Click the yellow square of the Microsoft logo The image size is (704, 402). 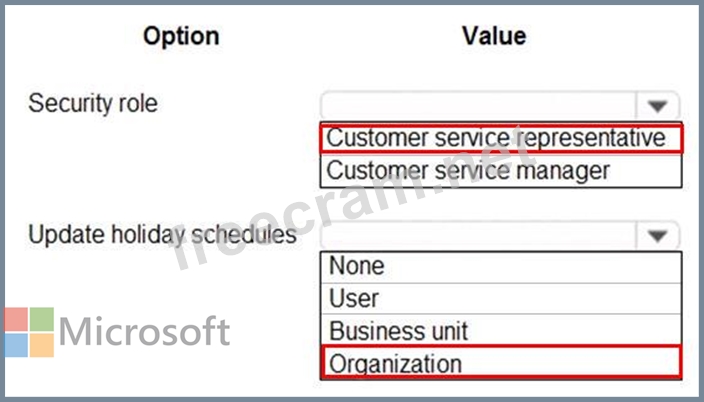(x=41, y=345)
